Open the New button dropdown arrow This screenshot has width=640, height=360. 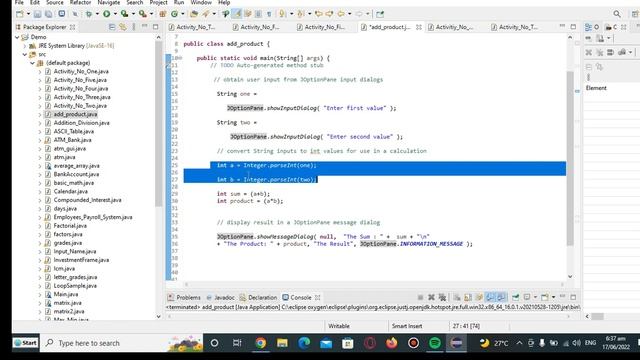(x=28, y=14)
